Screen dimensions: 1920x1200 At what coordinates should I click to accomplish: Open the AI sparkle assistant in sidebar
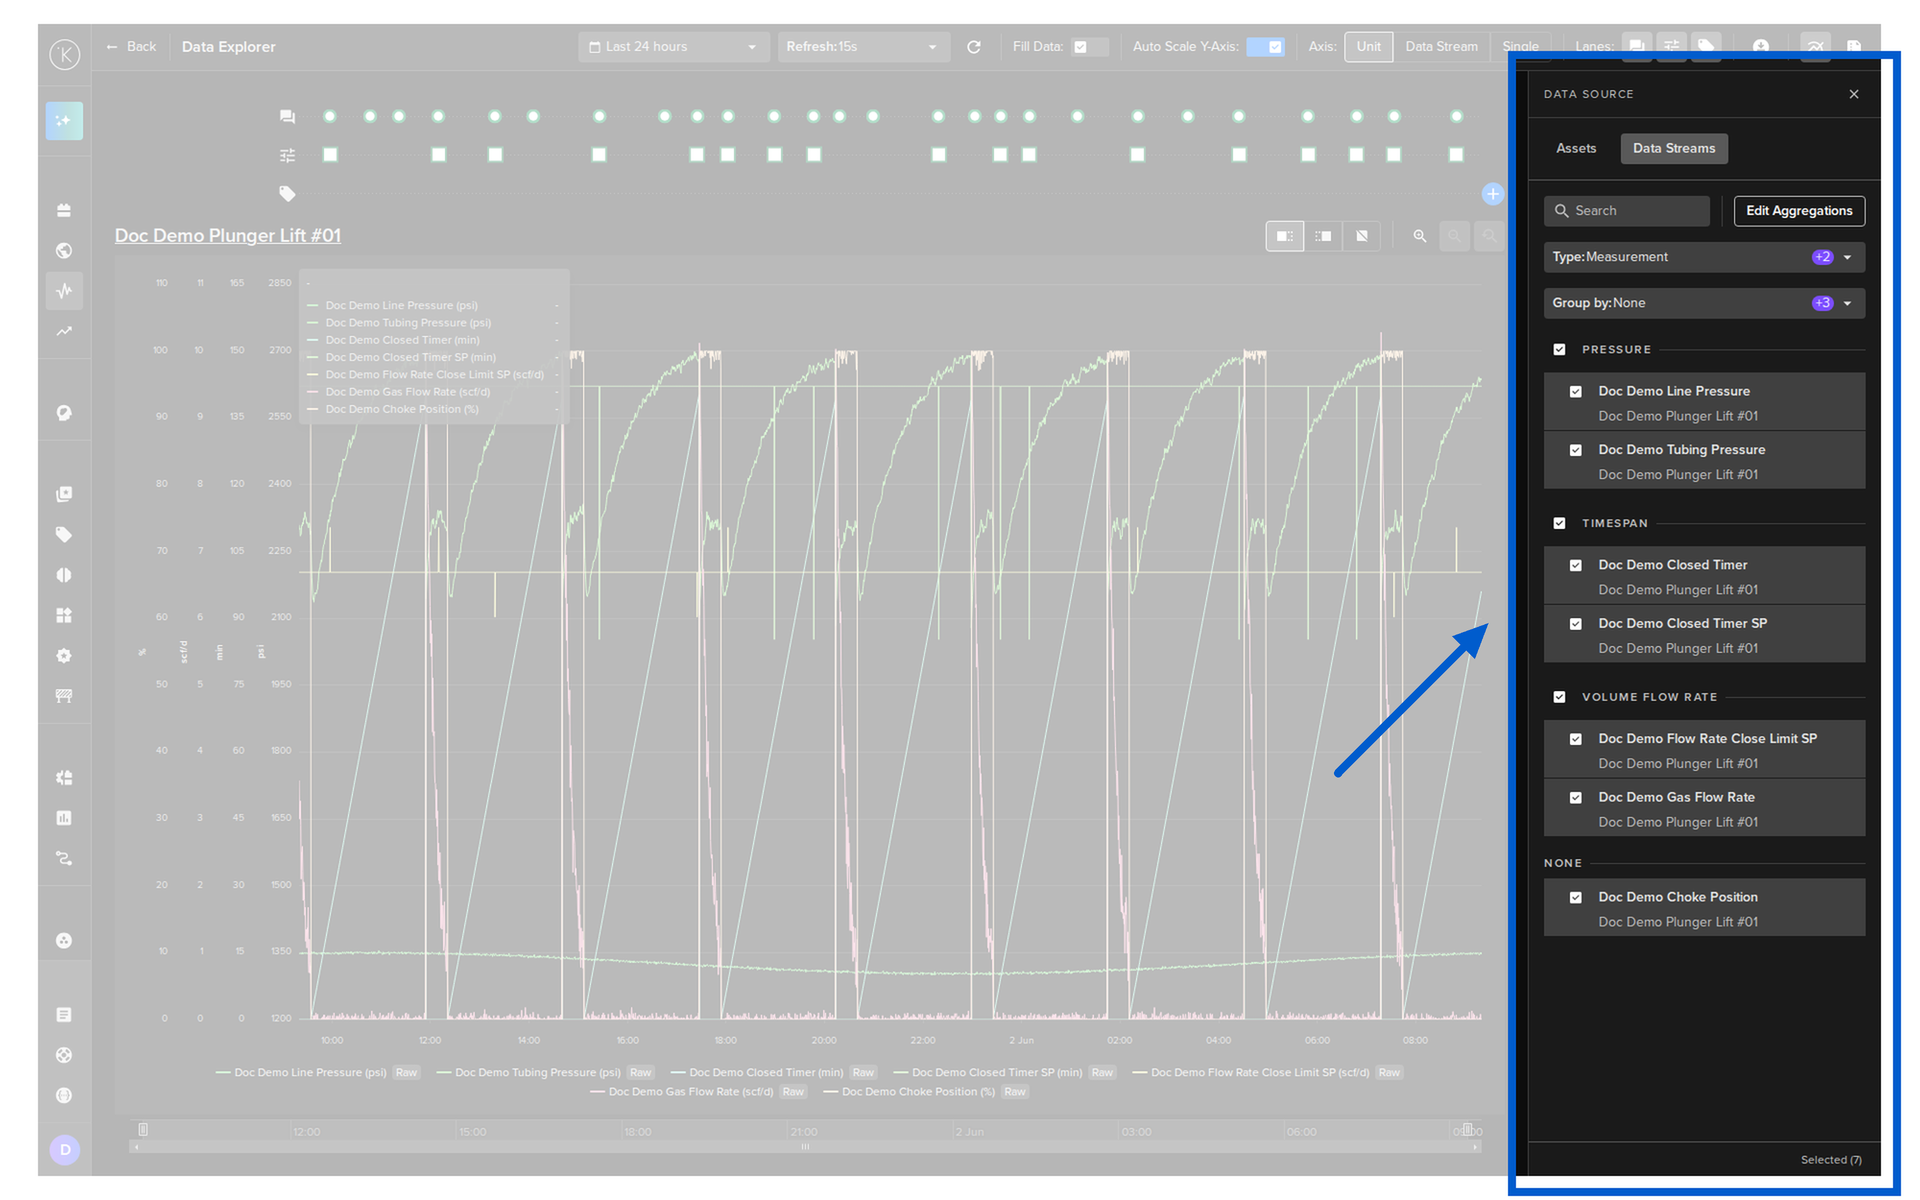(x=64, y=121)
